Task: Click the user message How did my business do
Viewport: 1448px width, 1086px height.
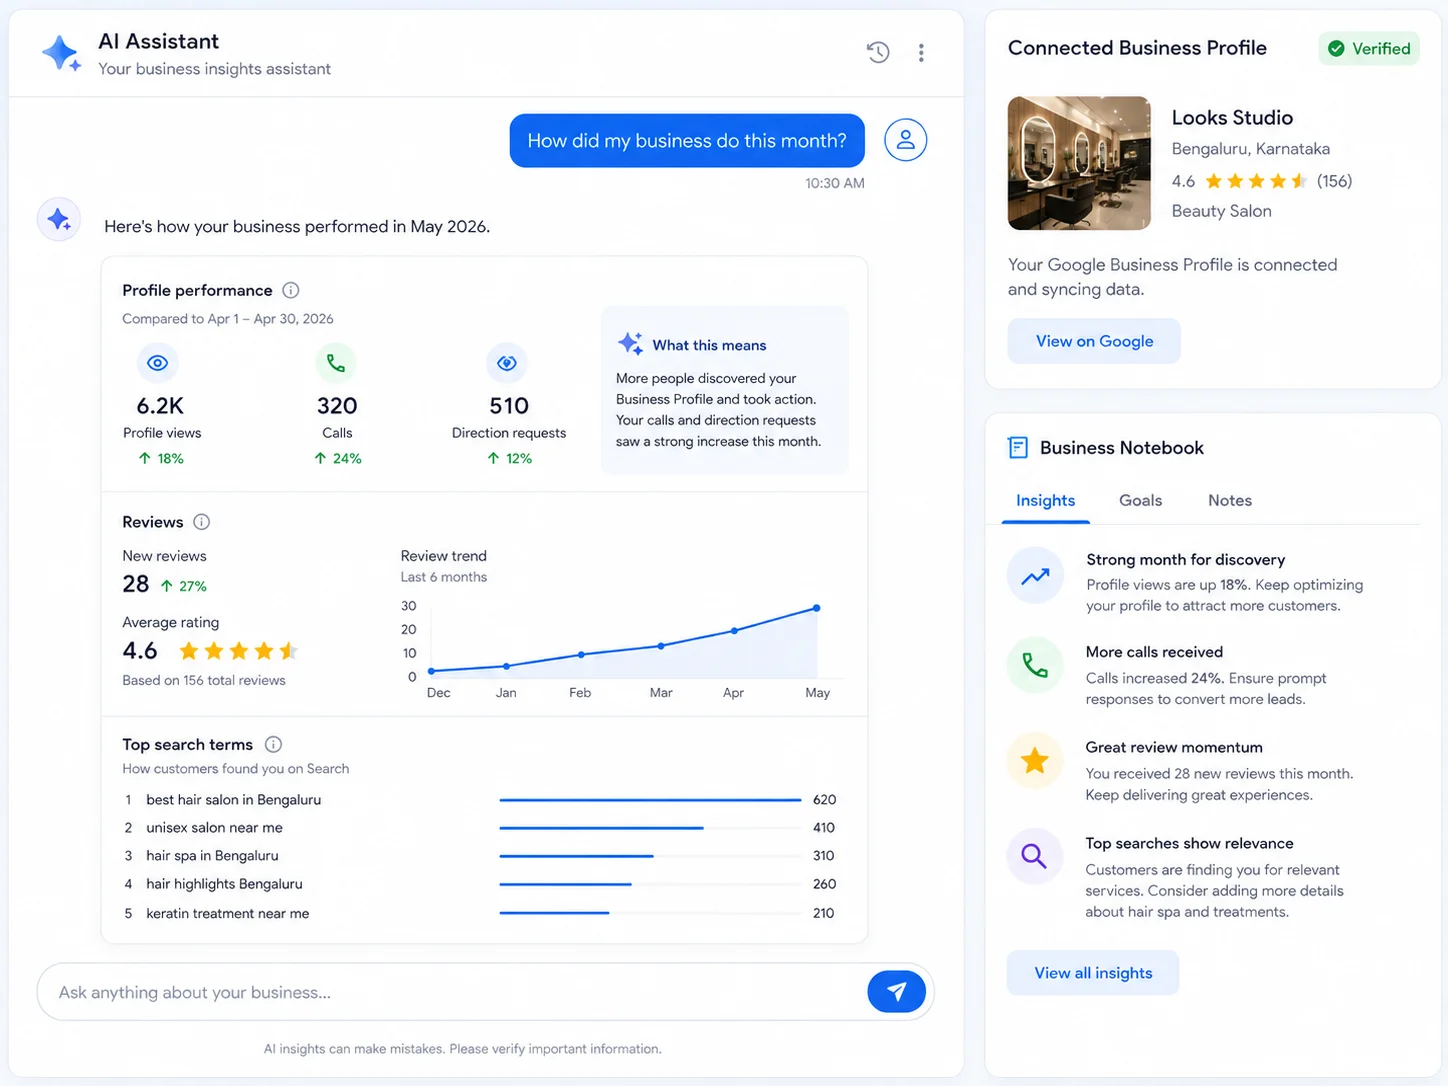Action: pos(687,141)
